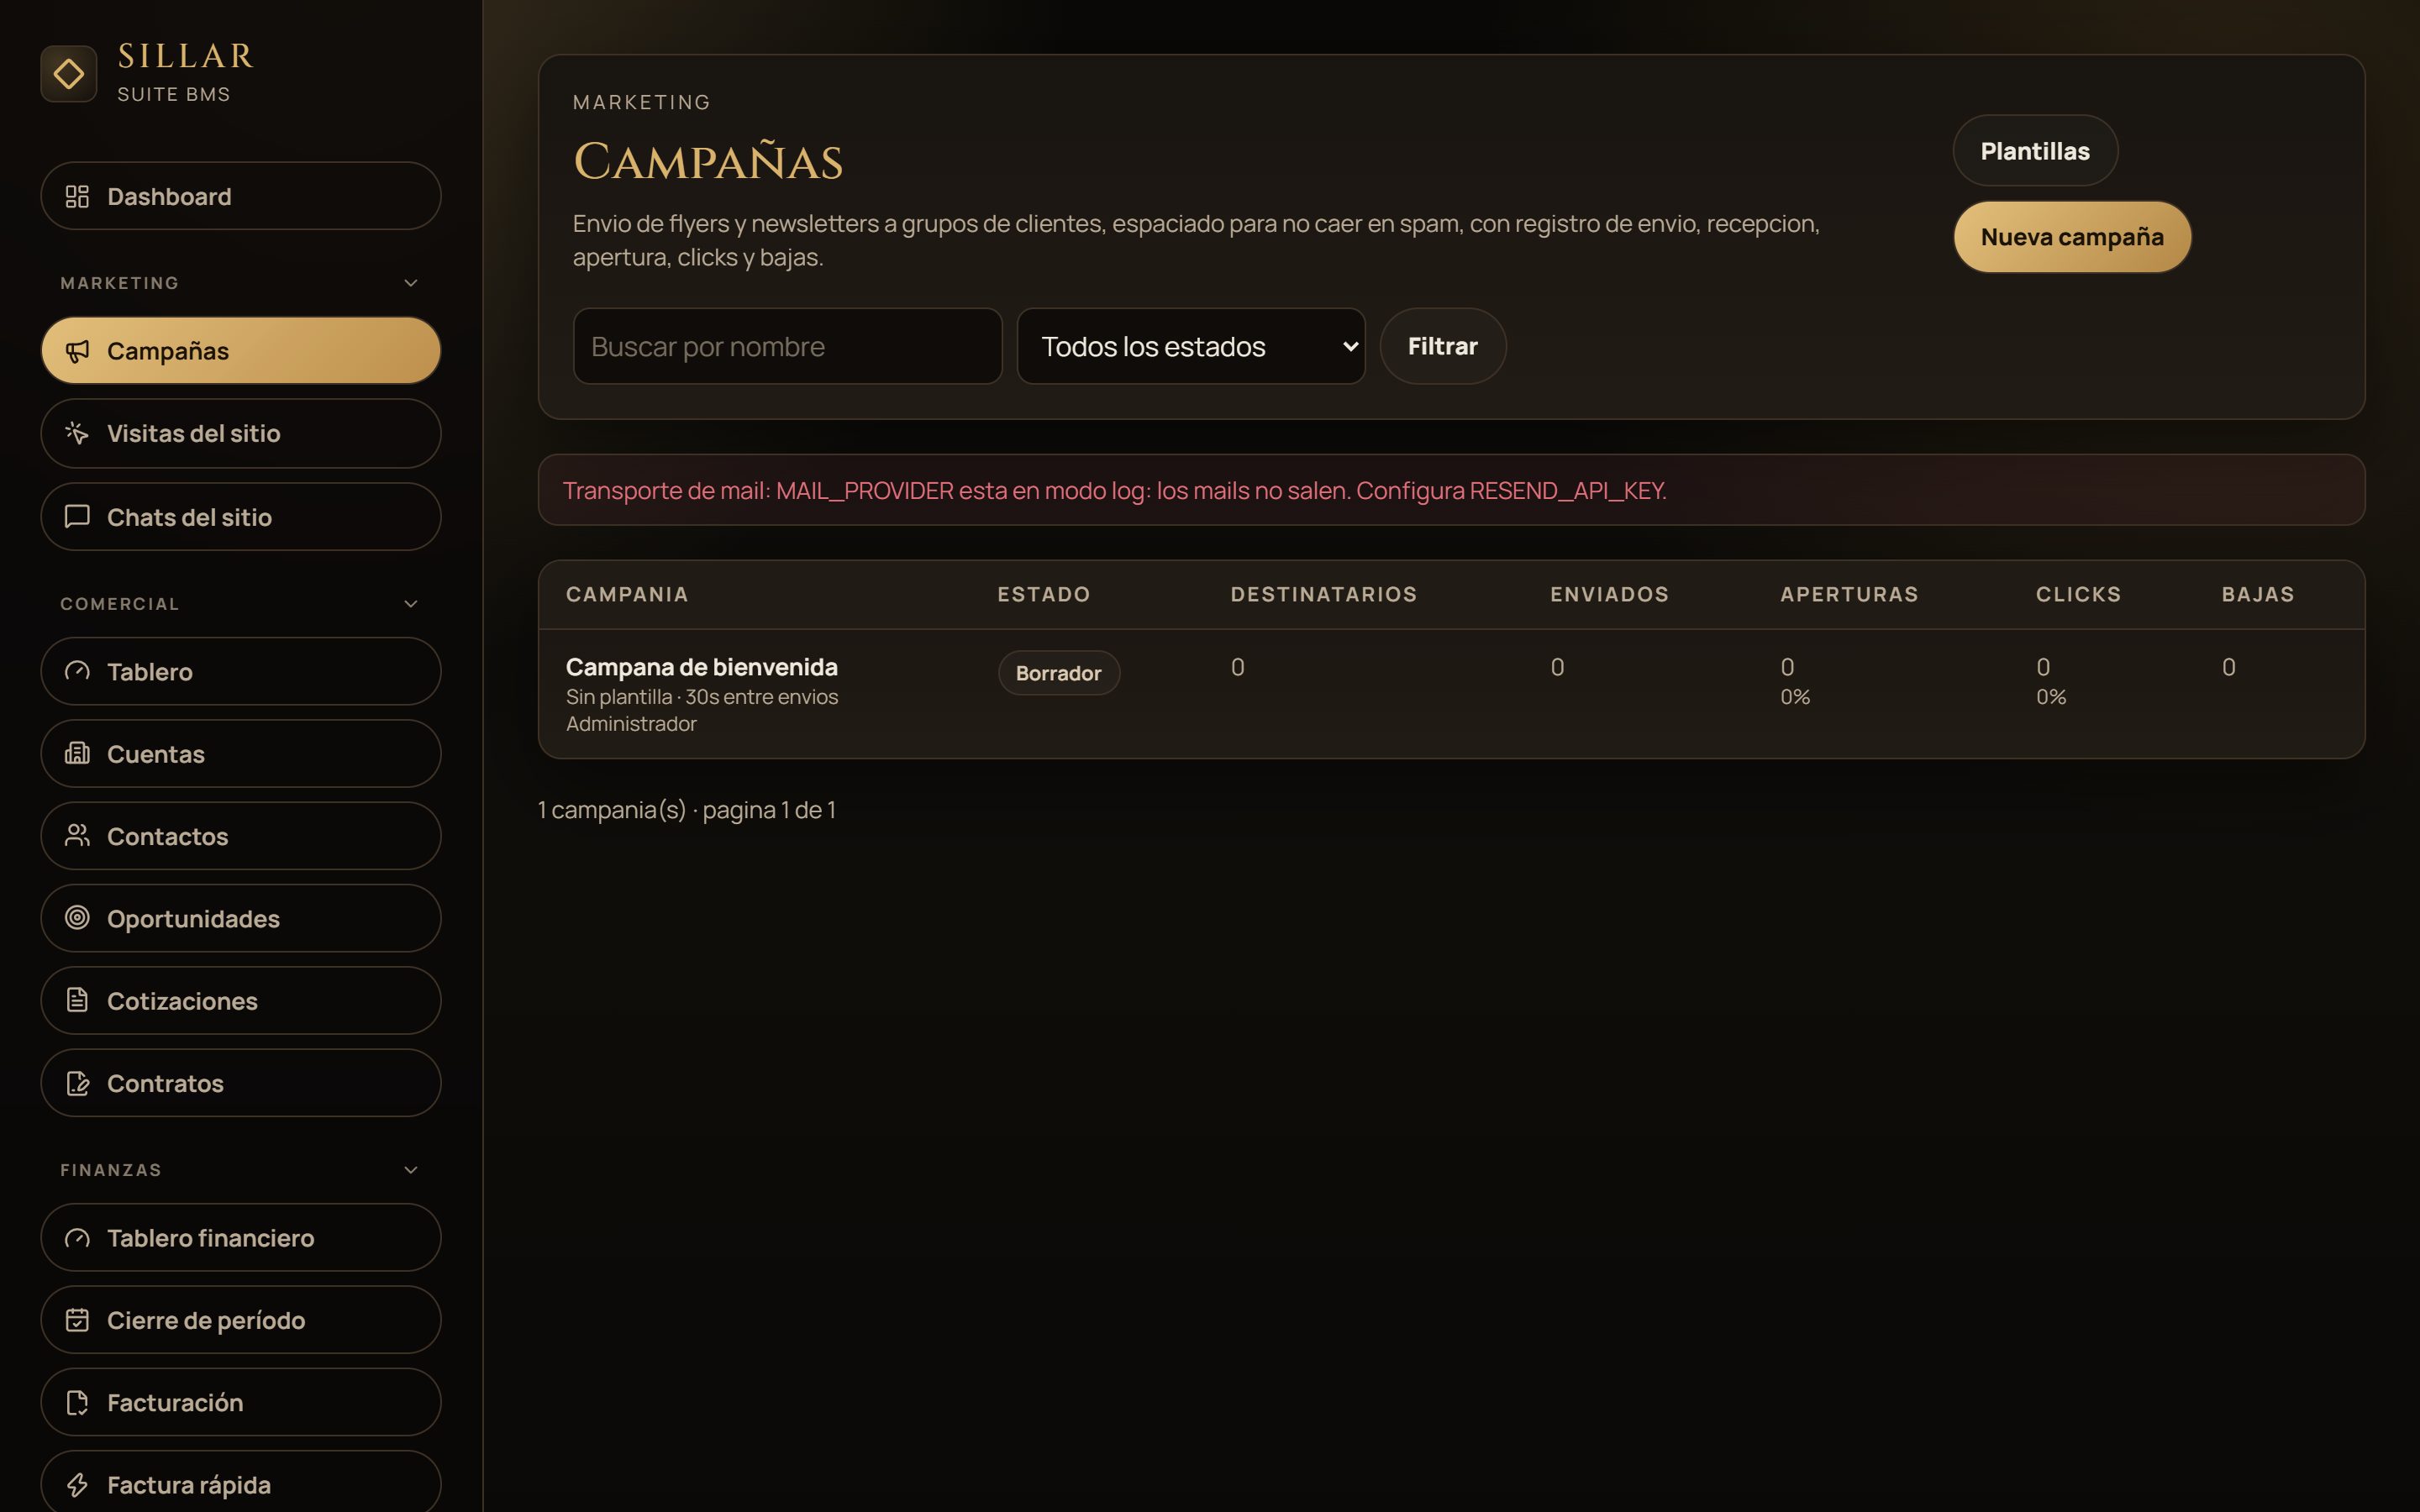The width and height of the screenshot is (2420, 1512).
Task: Open Dashboard via its grid icon
Action: 77,196
